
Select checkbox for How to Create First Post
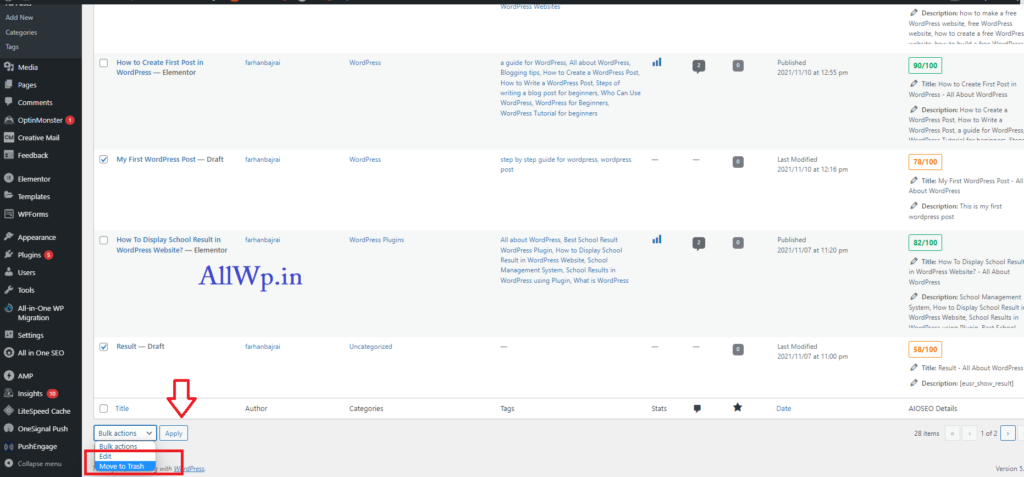(103, 63)
